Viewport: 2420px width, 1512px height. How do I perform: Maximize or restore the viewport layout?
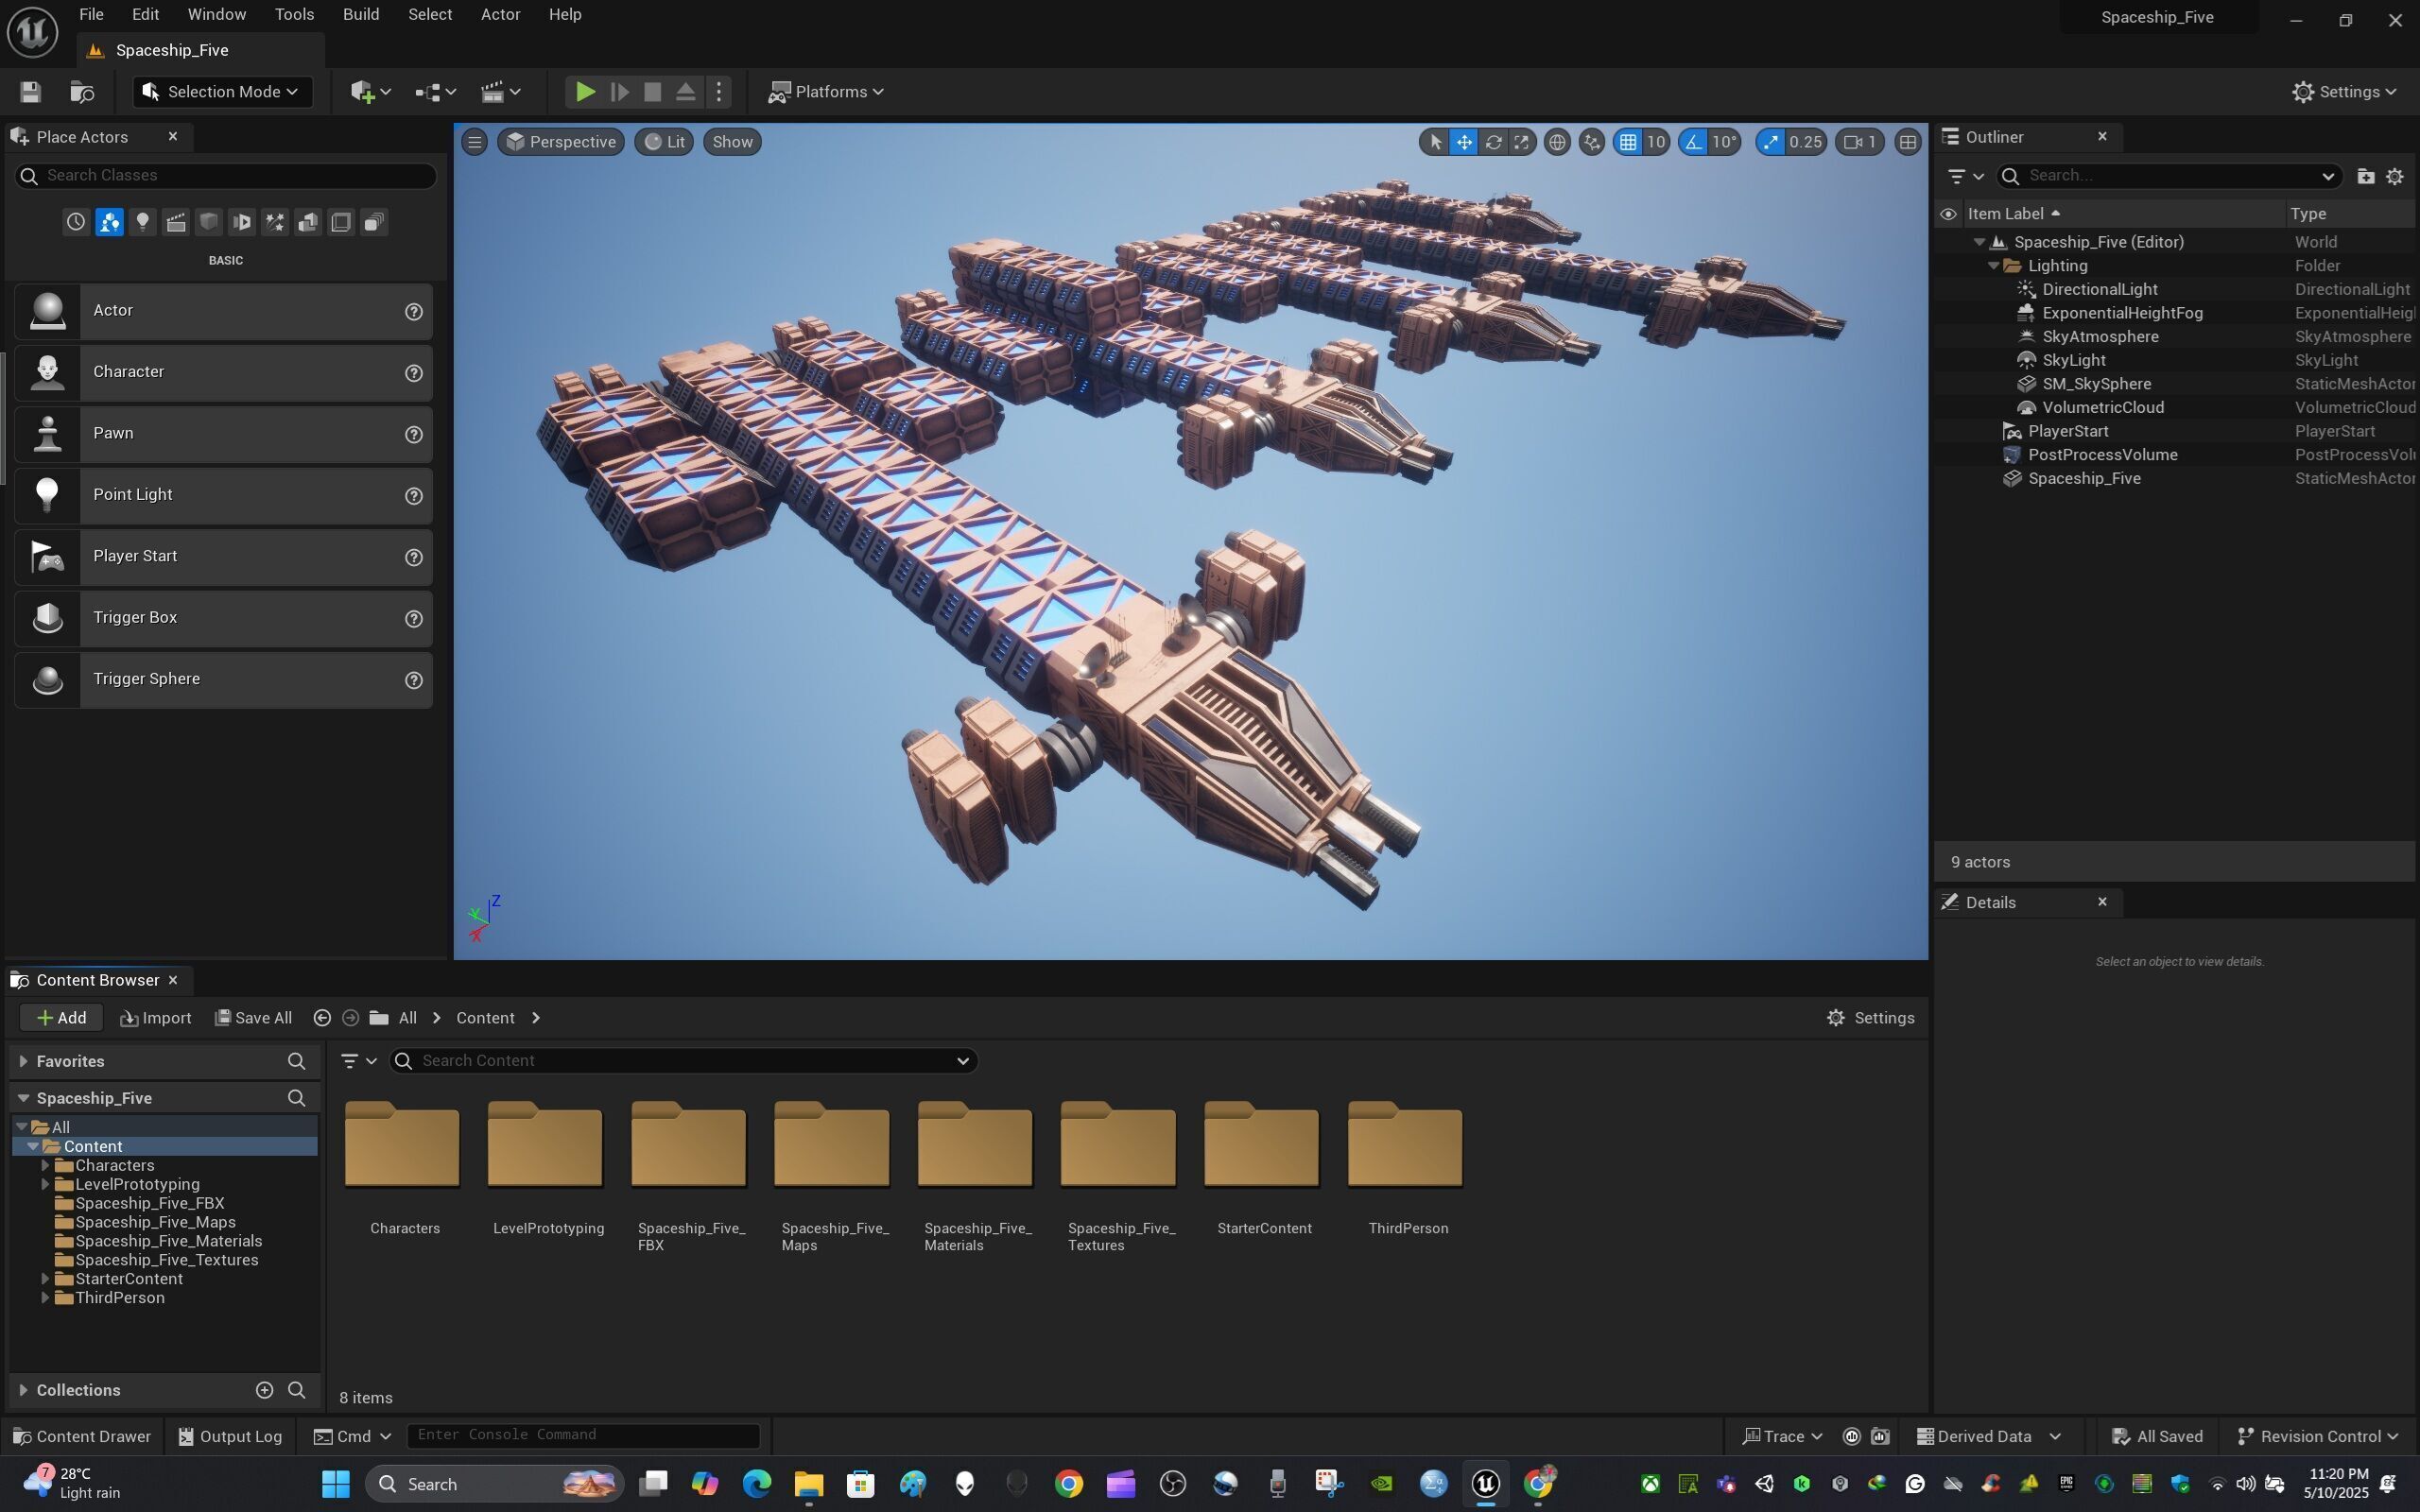[x=1907, y=142]
